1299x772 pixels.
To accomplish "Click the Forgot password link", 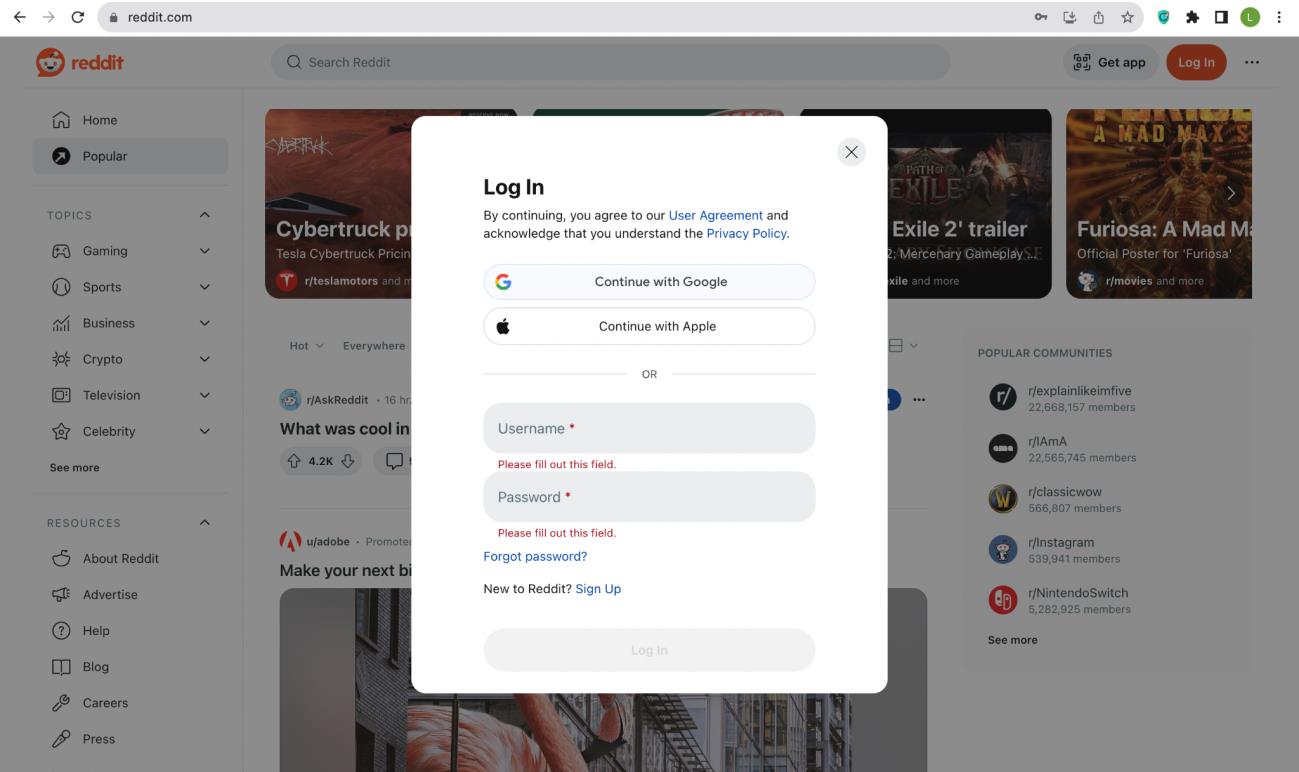I will 535,556.
